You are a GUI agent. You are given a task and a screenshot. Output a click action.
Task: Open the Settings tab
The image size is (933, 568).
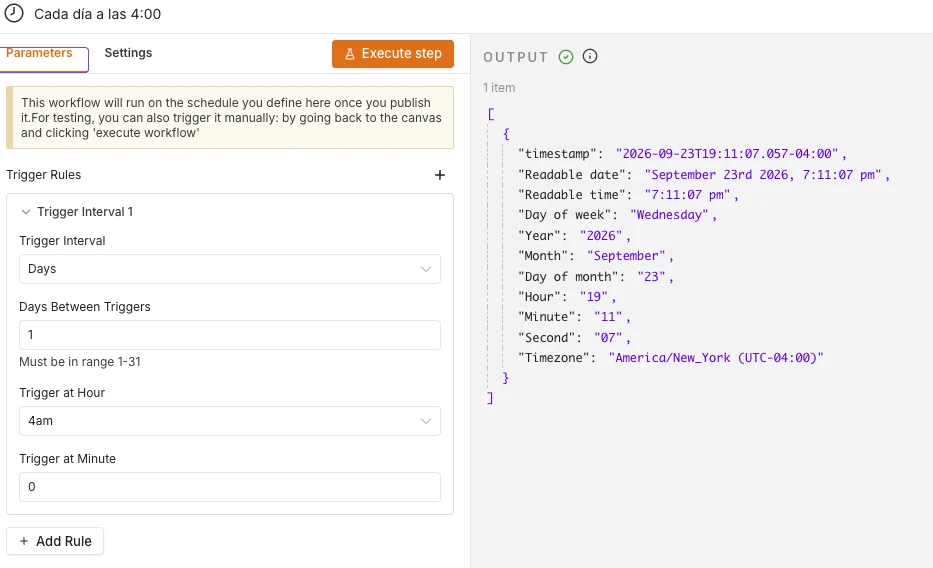click(128, 53)
